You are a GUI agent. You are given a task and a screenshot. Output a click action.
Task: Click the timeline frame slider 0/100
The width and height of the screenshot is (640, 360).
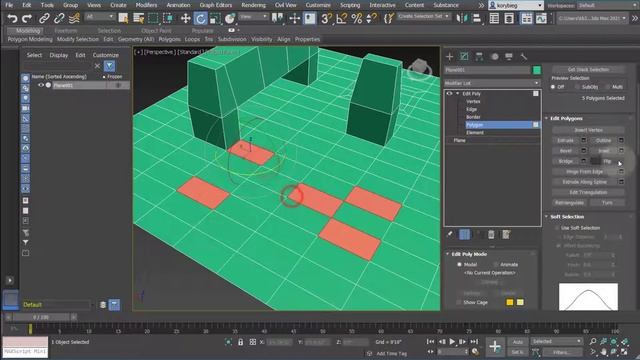coord(41,317)
